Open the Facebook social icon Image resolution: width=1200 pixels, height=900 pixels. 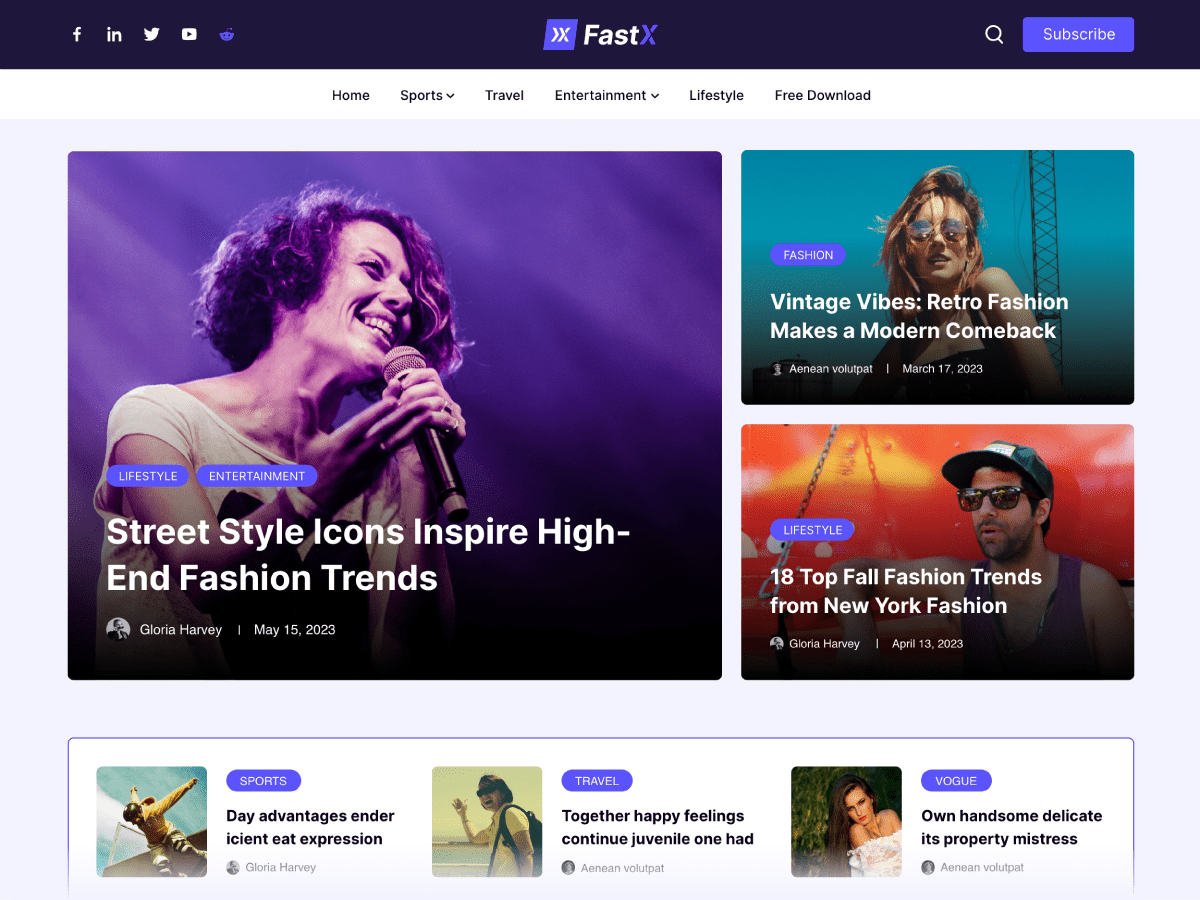point(77,34)
